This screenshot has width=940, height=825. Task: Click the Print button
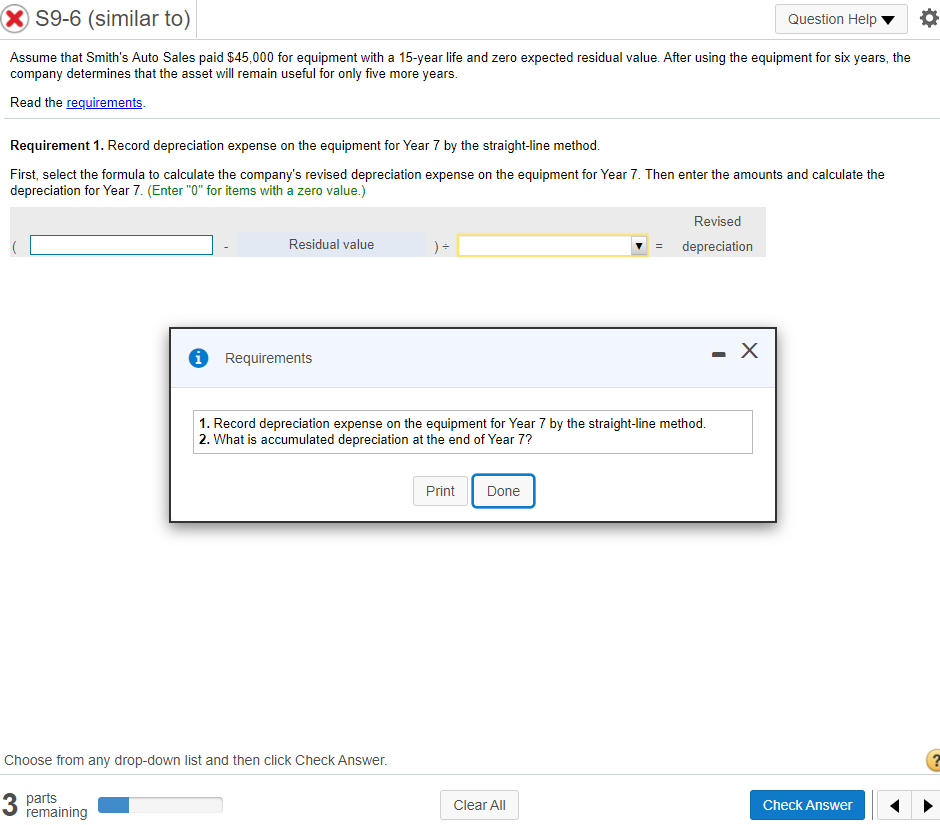440,491
